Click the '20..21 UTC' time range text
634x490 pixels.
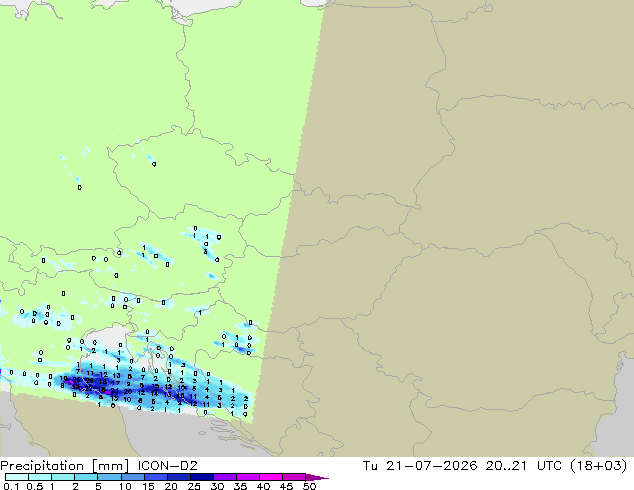tap(524, 466)
